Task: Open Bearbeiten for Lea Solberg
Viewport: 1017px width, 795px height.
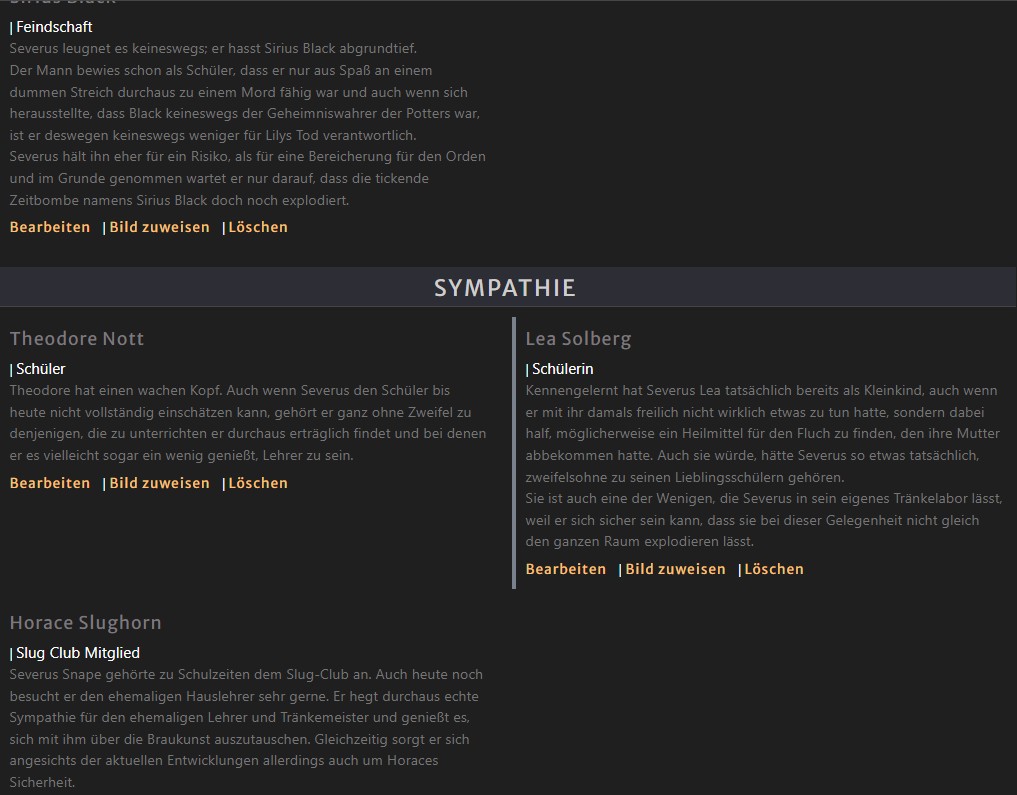Action: click(566, 569)
